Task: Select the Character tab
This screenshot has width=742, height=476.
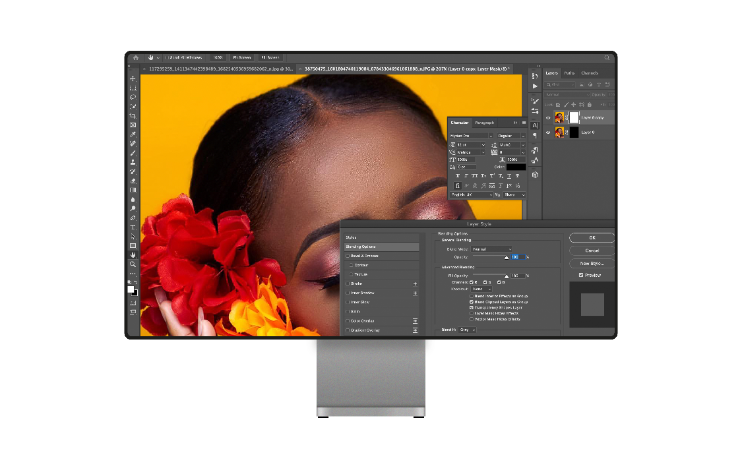Action: (459, 123)
